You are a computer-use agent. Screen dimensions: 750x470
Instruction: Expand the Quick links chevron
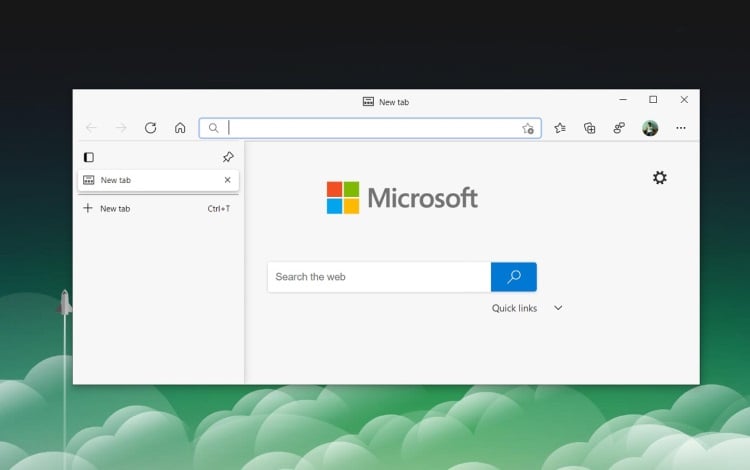pos(558,308)
